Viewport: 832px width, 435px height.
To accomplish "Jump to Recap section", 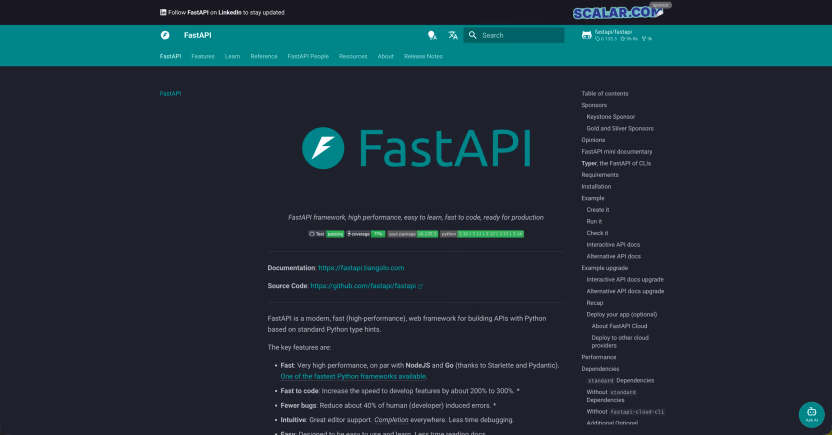I will coord(594,303).
